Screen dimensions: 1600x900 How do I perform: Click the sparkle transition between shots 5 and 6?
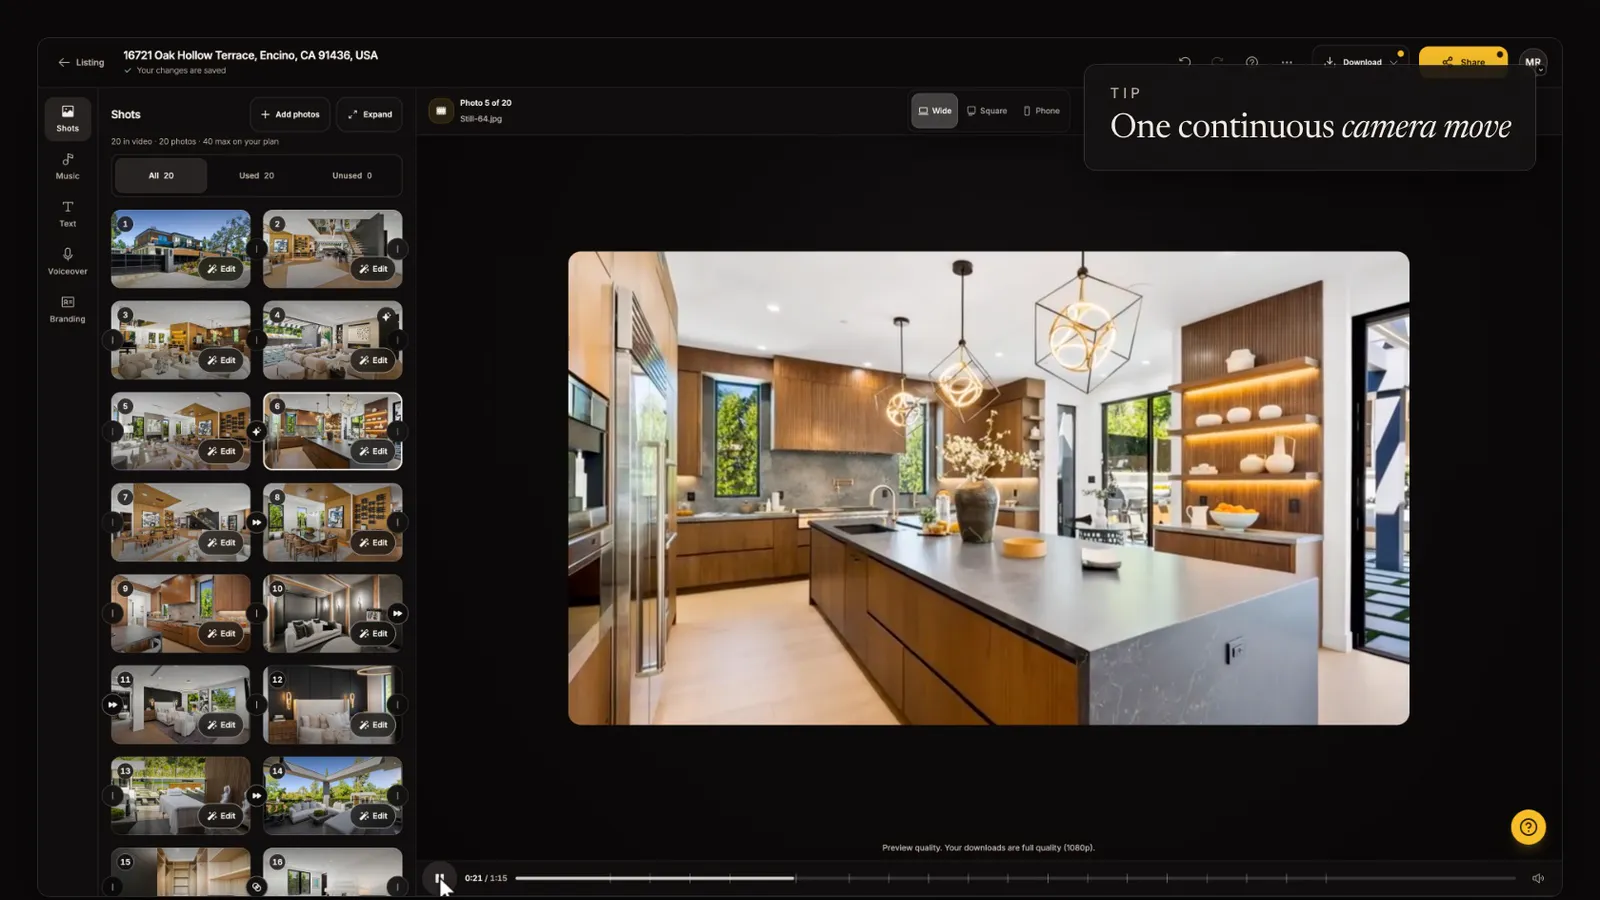click(x=257, y=431)
